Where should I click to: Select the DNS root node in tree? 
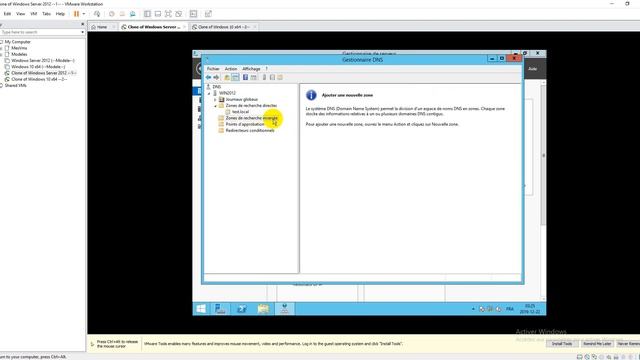[216, 87]
